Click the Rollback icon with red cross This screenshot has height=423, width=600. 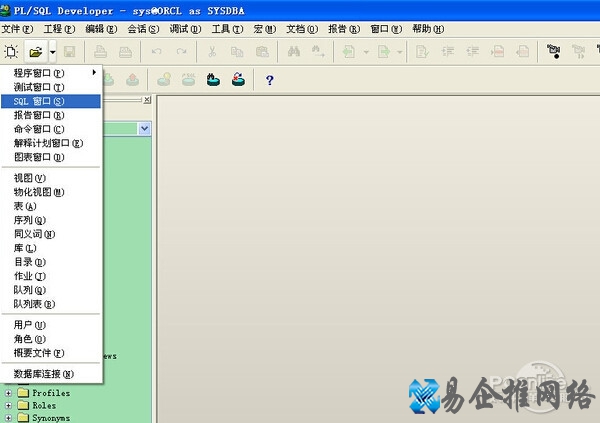coord(238,80)
